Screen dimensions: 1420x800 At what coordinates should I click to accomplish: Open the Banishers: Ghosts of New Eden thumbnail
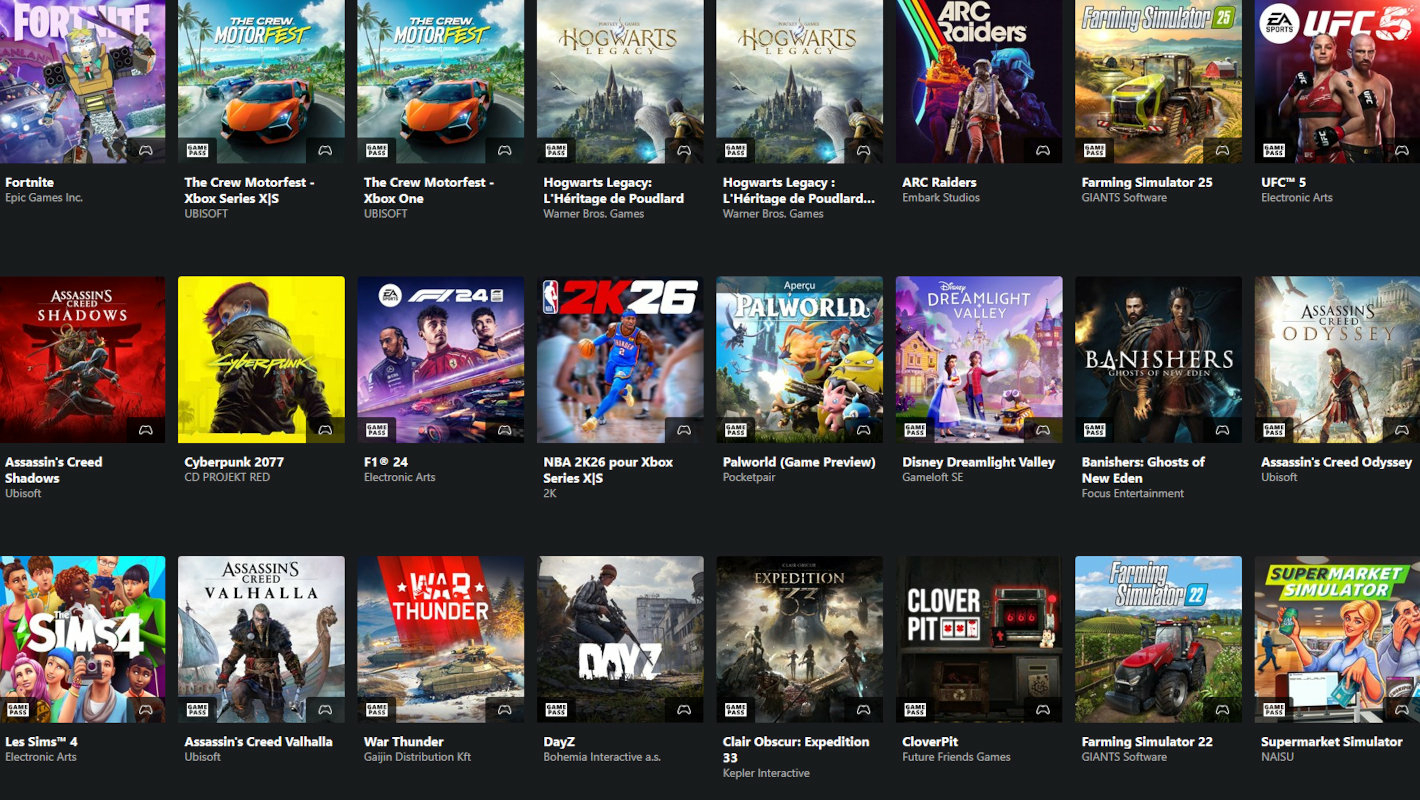[x=1157, y=360]
